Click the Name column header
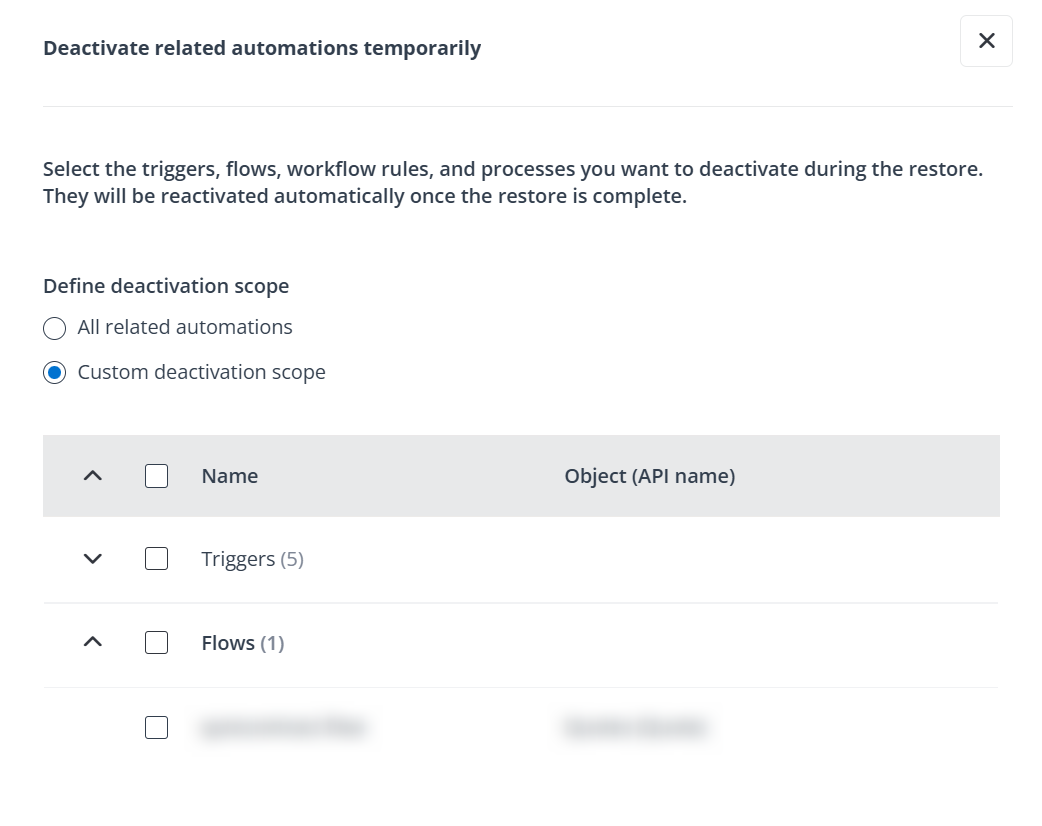 tap(230, 477)
